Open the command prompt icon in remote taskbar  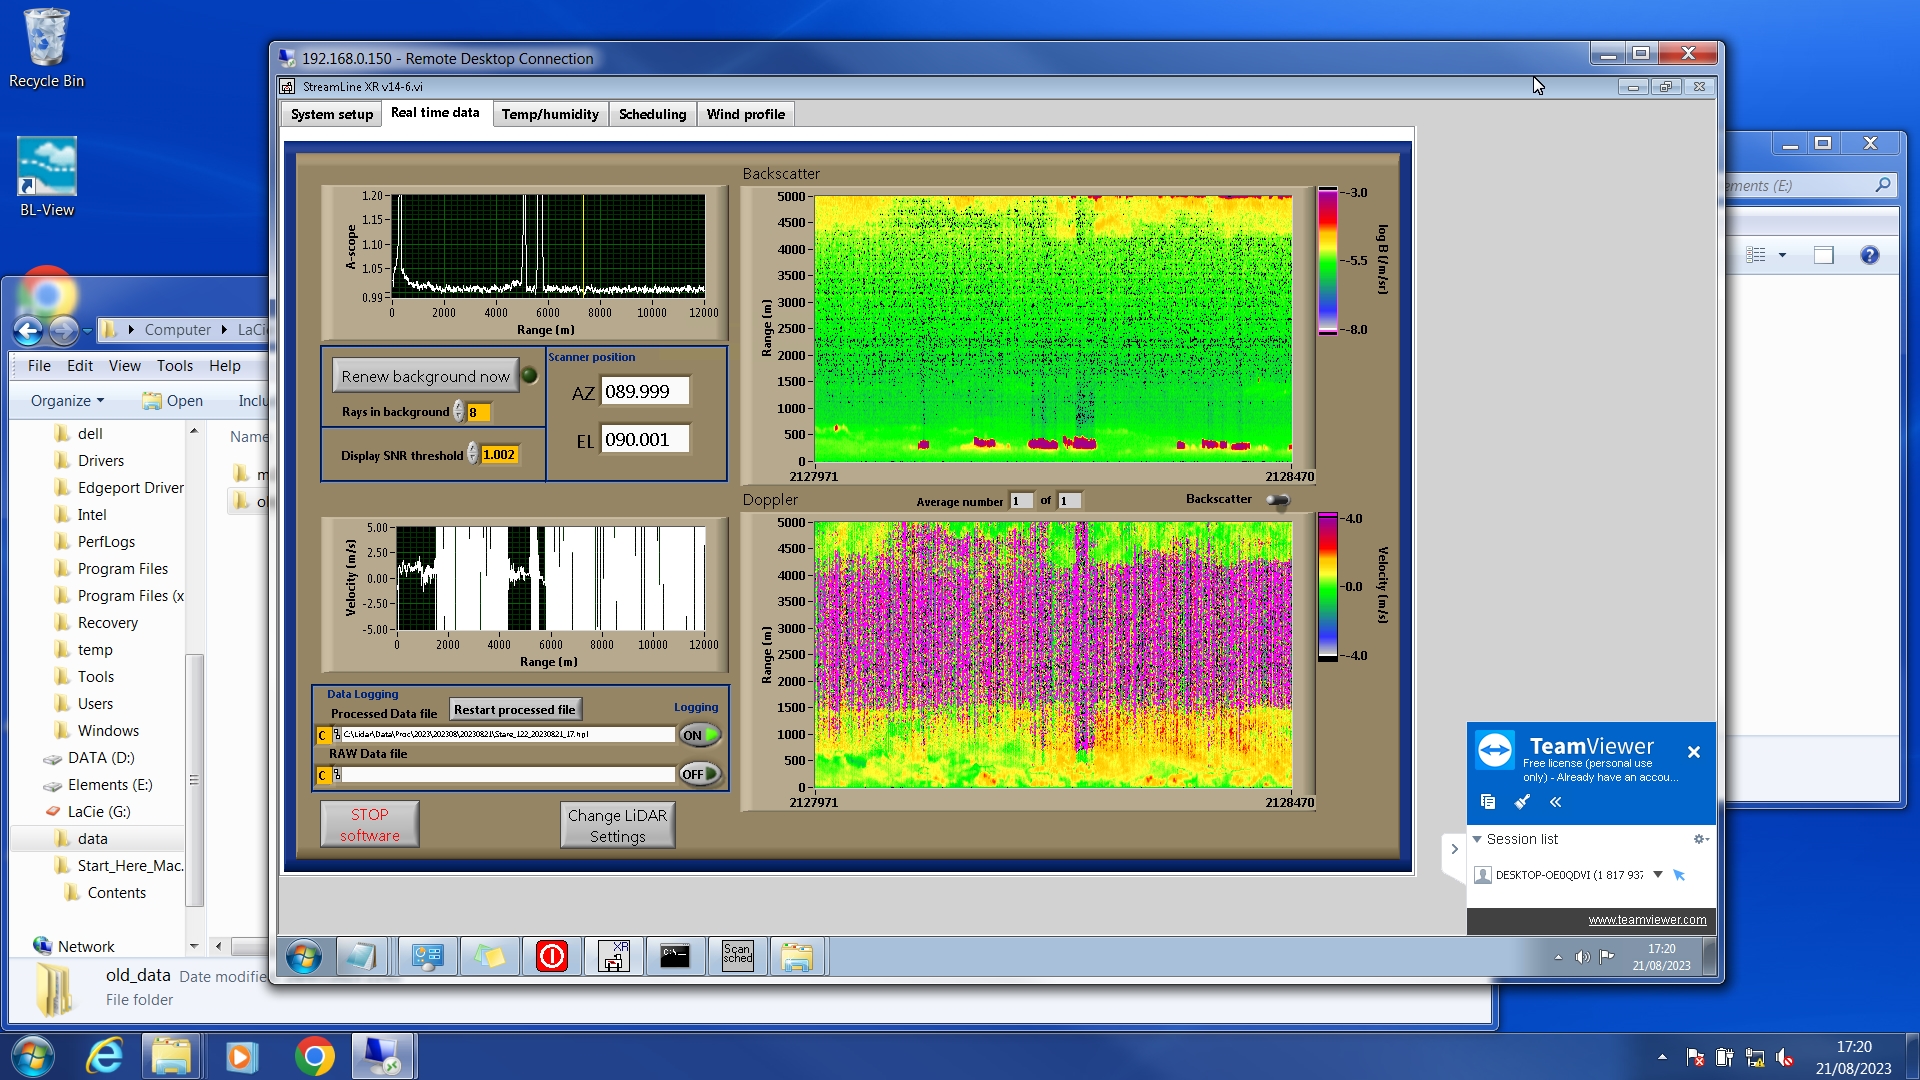coord(675,956)
